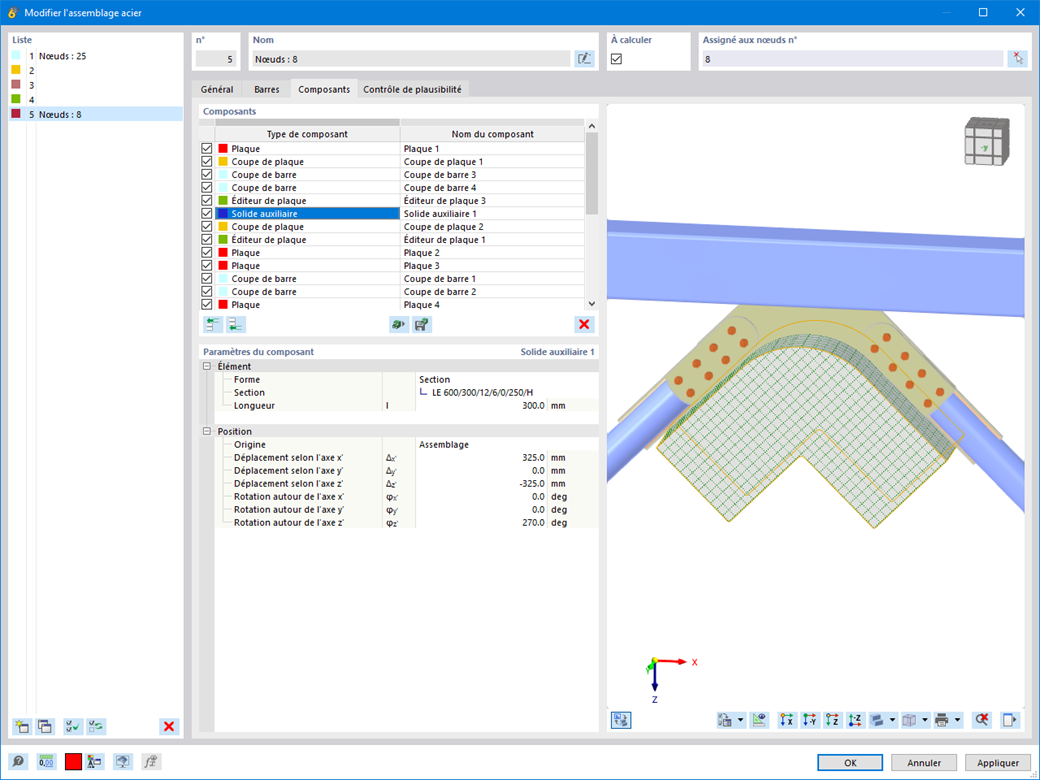
Task: Toggle checkbox for Plaque 4 row
Action: tap(207, 304)
